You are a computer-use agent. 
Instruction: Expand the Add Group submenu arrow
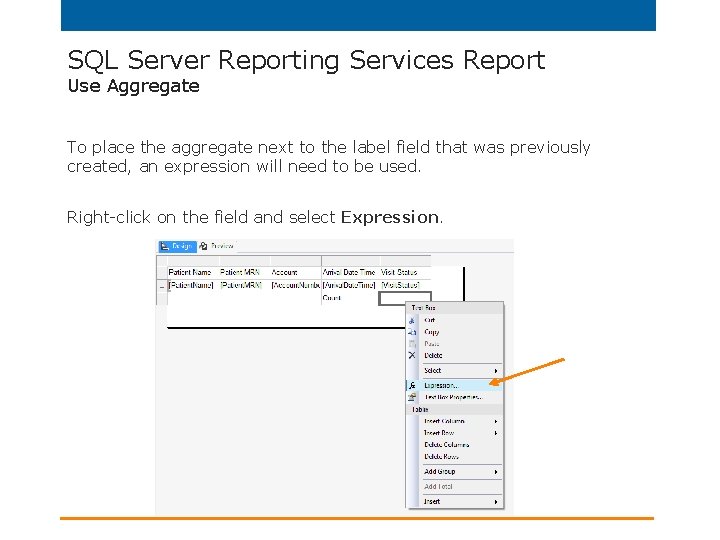[x=496, y=472]
